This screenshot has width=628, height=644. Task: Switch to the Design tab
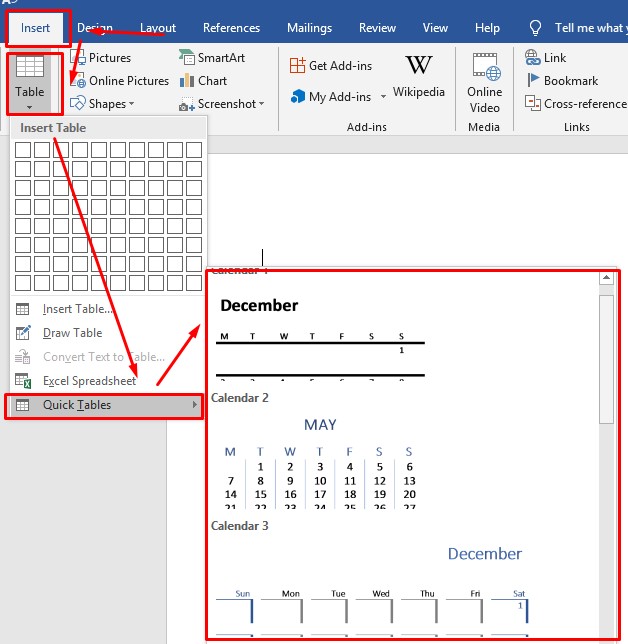tap(94, 28)
